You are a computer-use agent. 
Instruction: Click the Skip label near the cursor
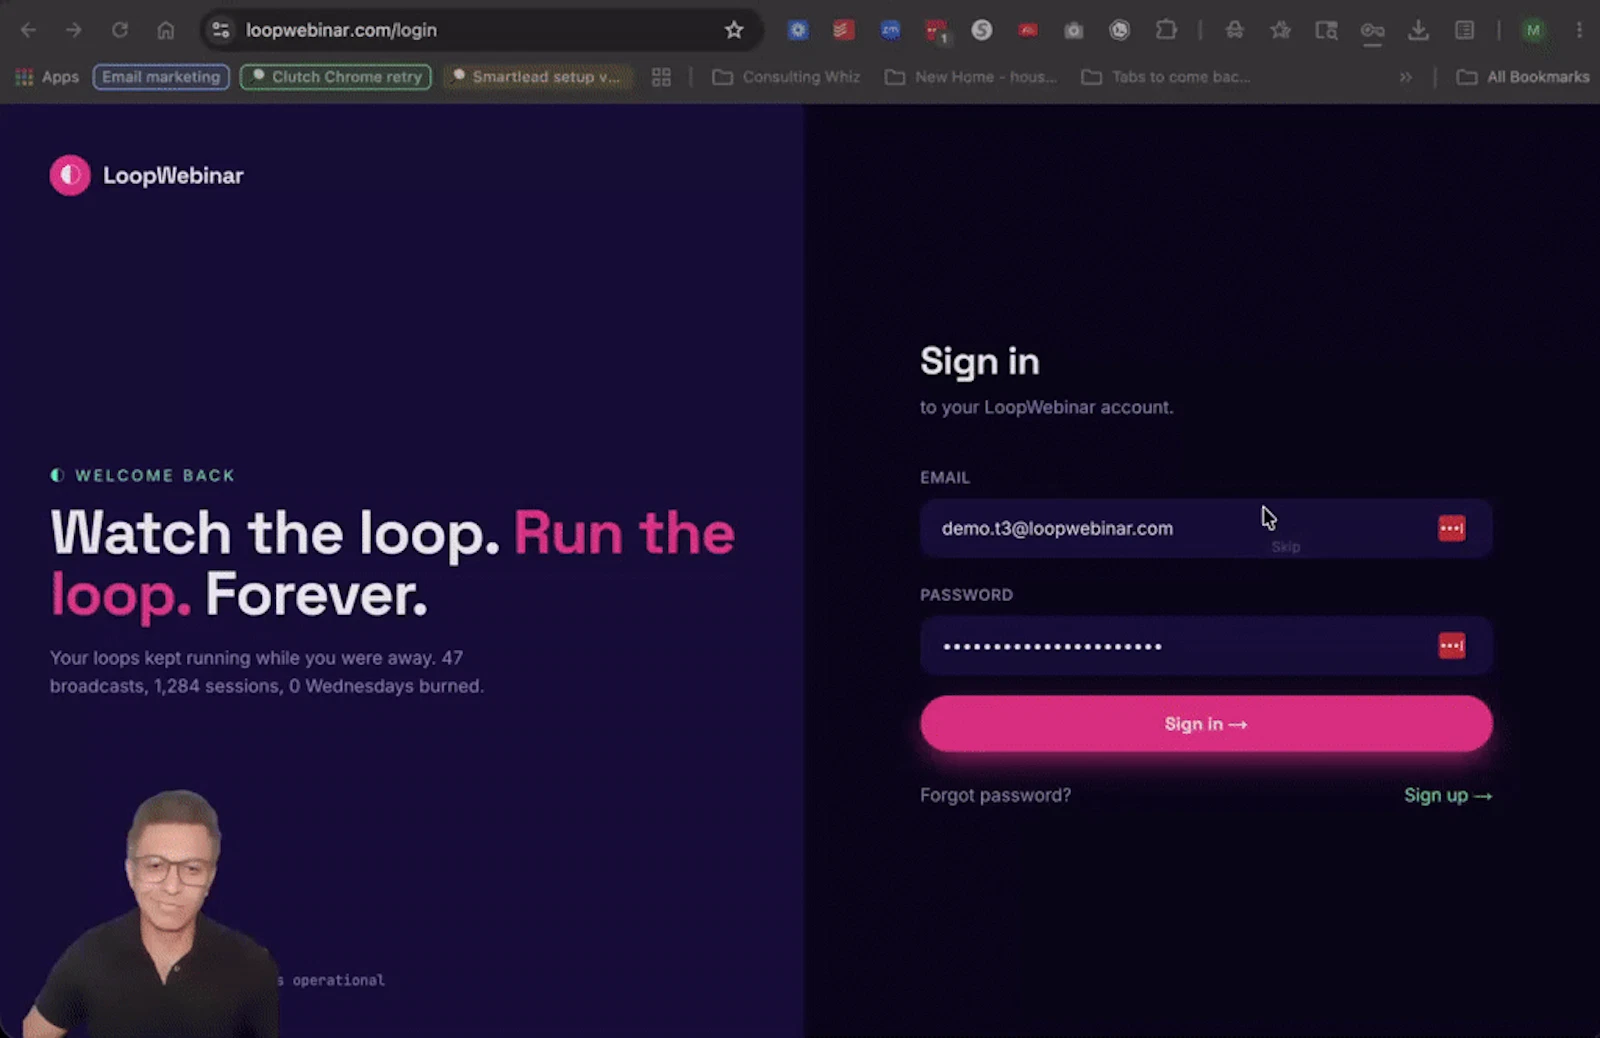pos(1286,547)
